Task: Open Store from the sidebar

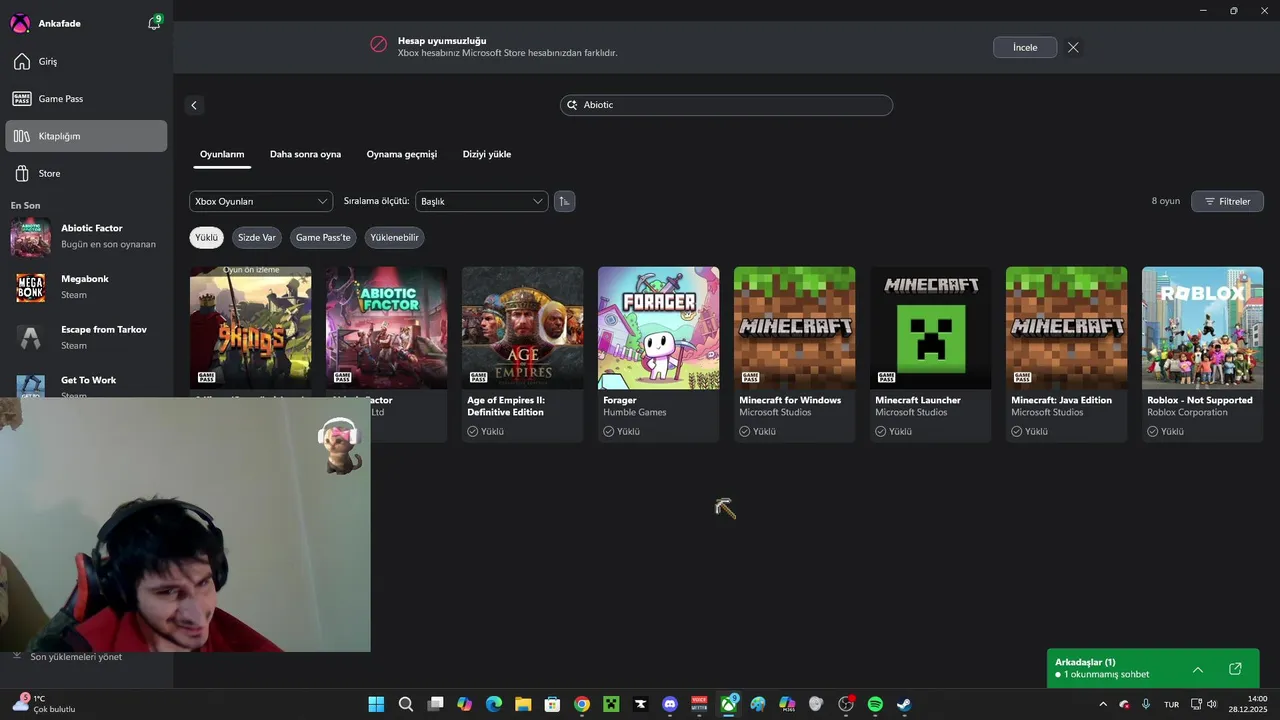Action: point(86,173)
